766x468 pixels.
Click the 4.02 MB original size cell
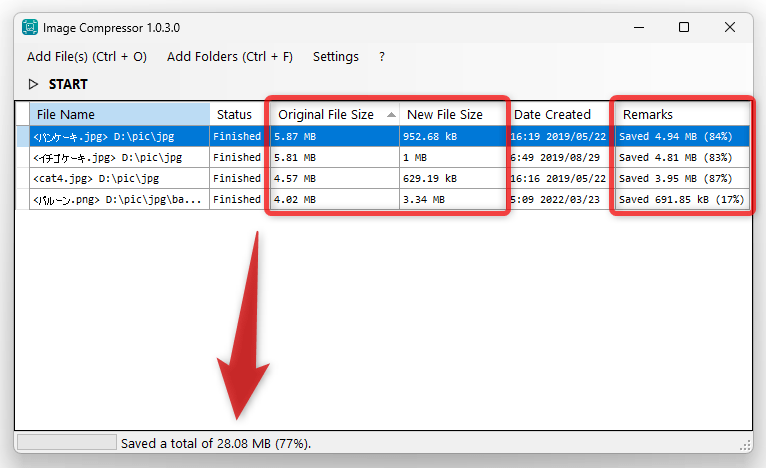tap(335, 199)
